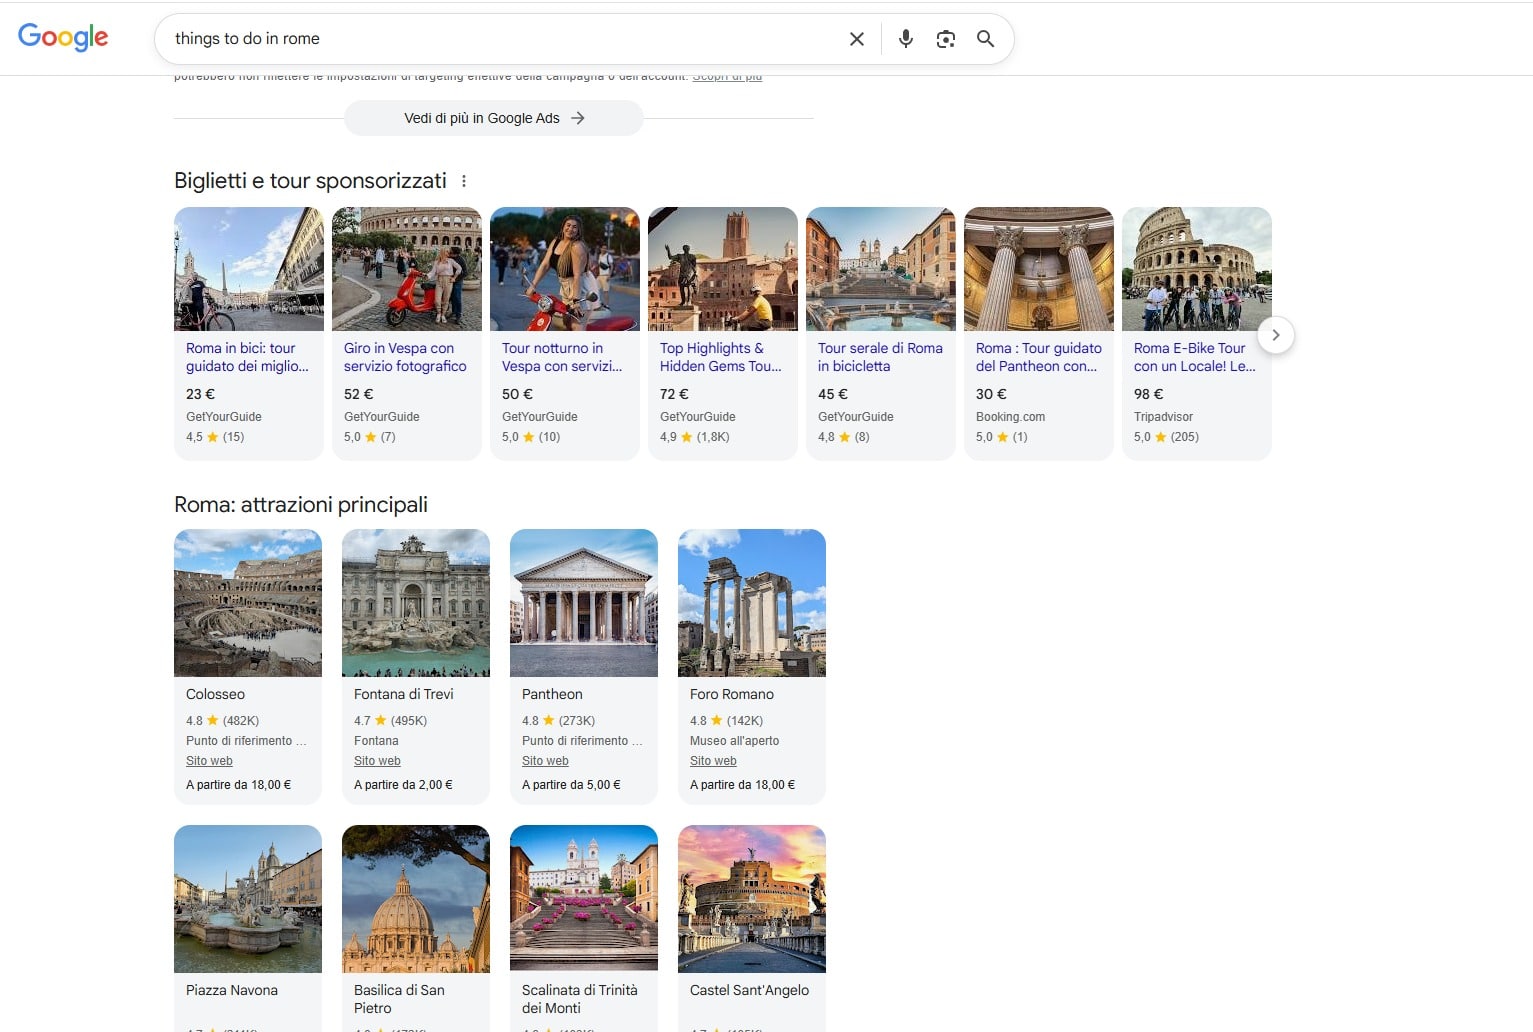
Task: Select Roma E-Bike Tour from Tripadvisor
Action: [1194, 357]
